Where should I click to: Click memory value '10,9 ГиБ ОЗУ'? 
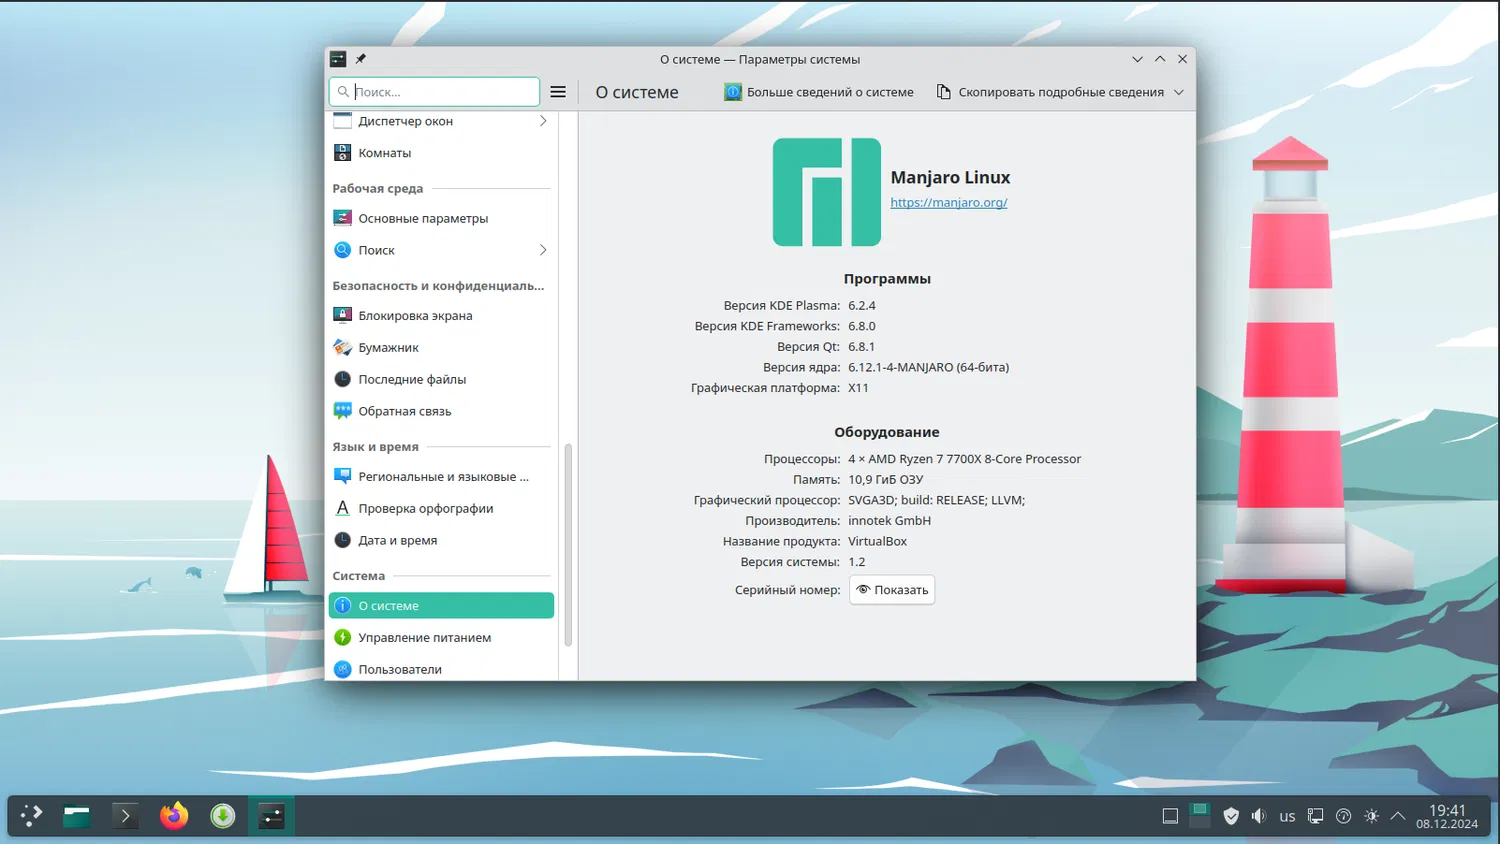[885, 479]
